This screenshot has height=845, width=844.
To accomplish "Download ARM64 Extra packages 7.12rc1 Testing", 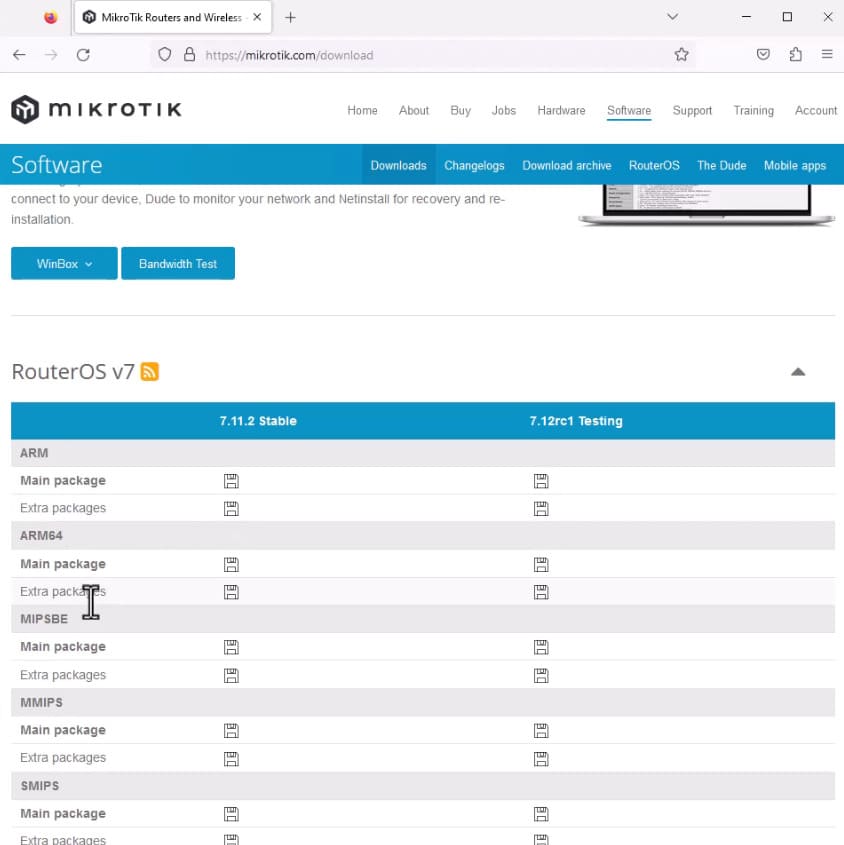I will tap(541, 592).
